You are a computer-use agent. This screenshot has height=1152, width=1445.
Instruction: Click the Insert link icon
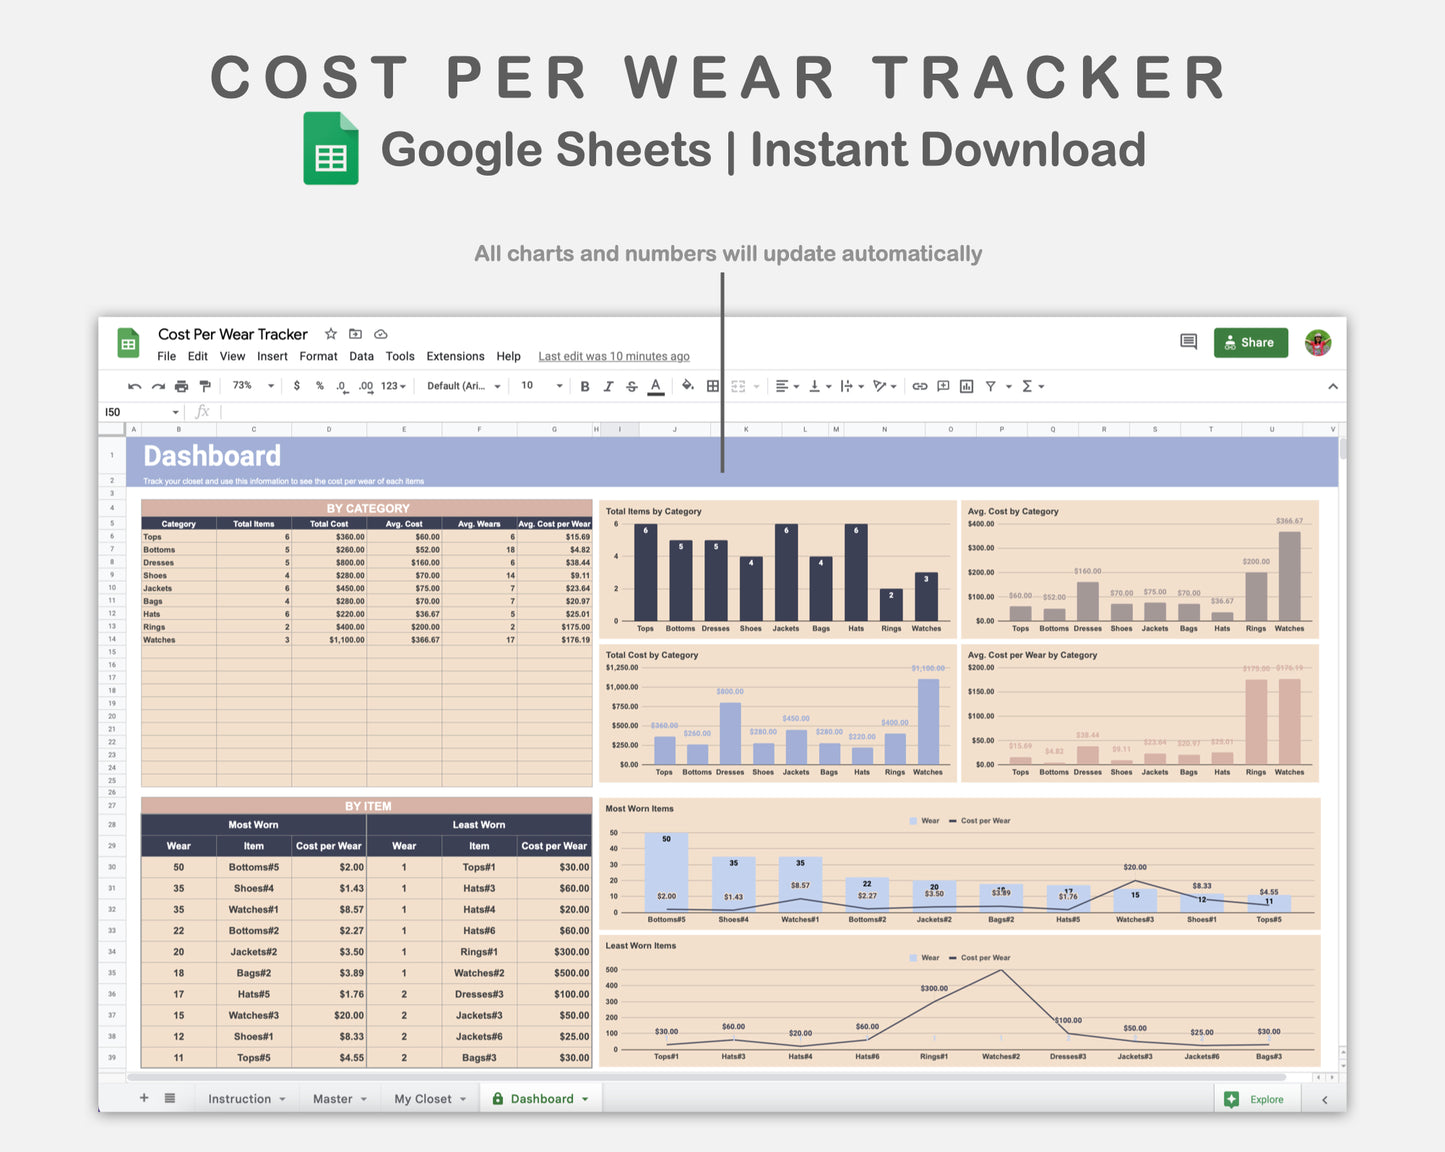point(919,386)
